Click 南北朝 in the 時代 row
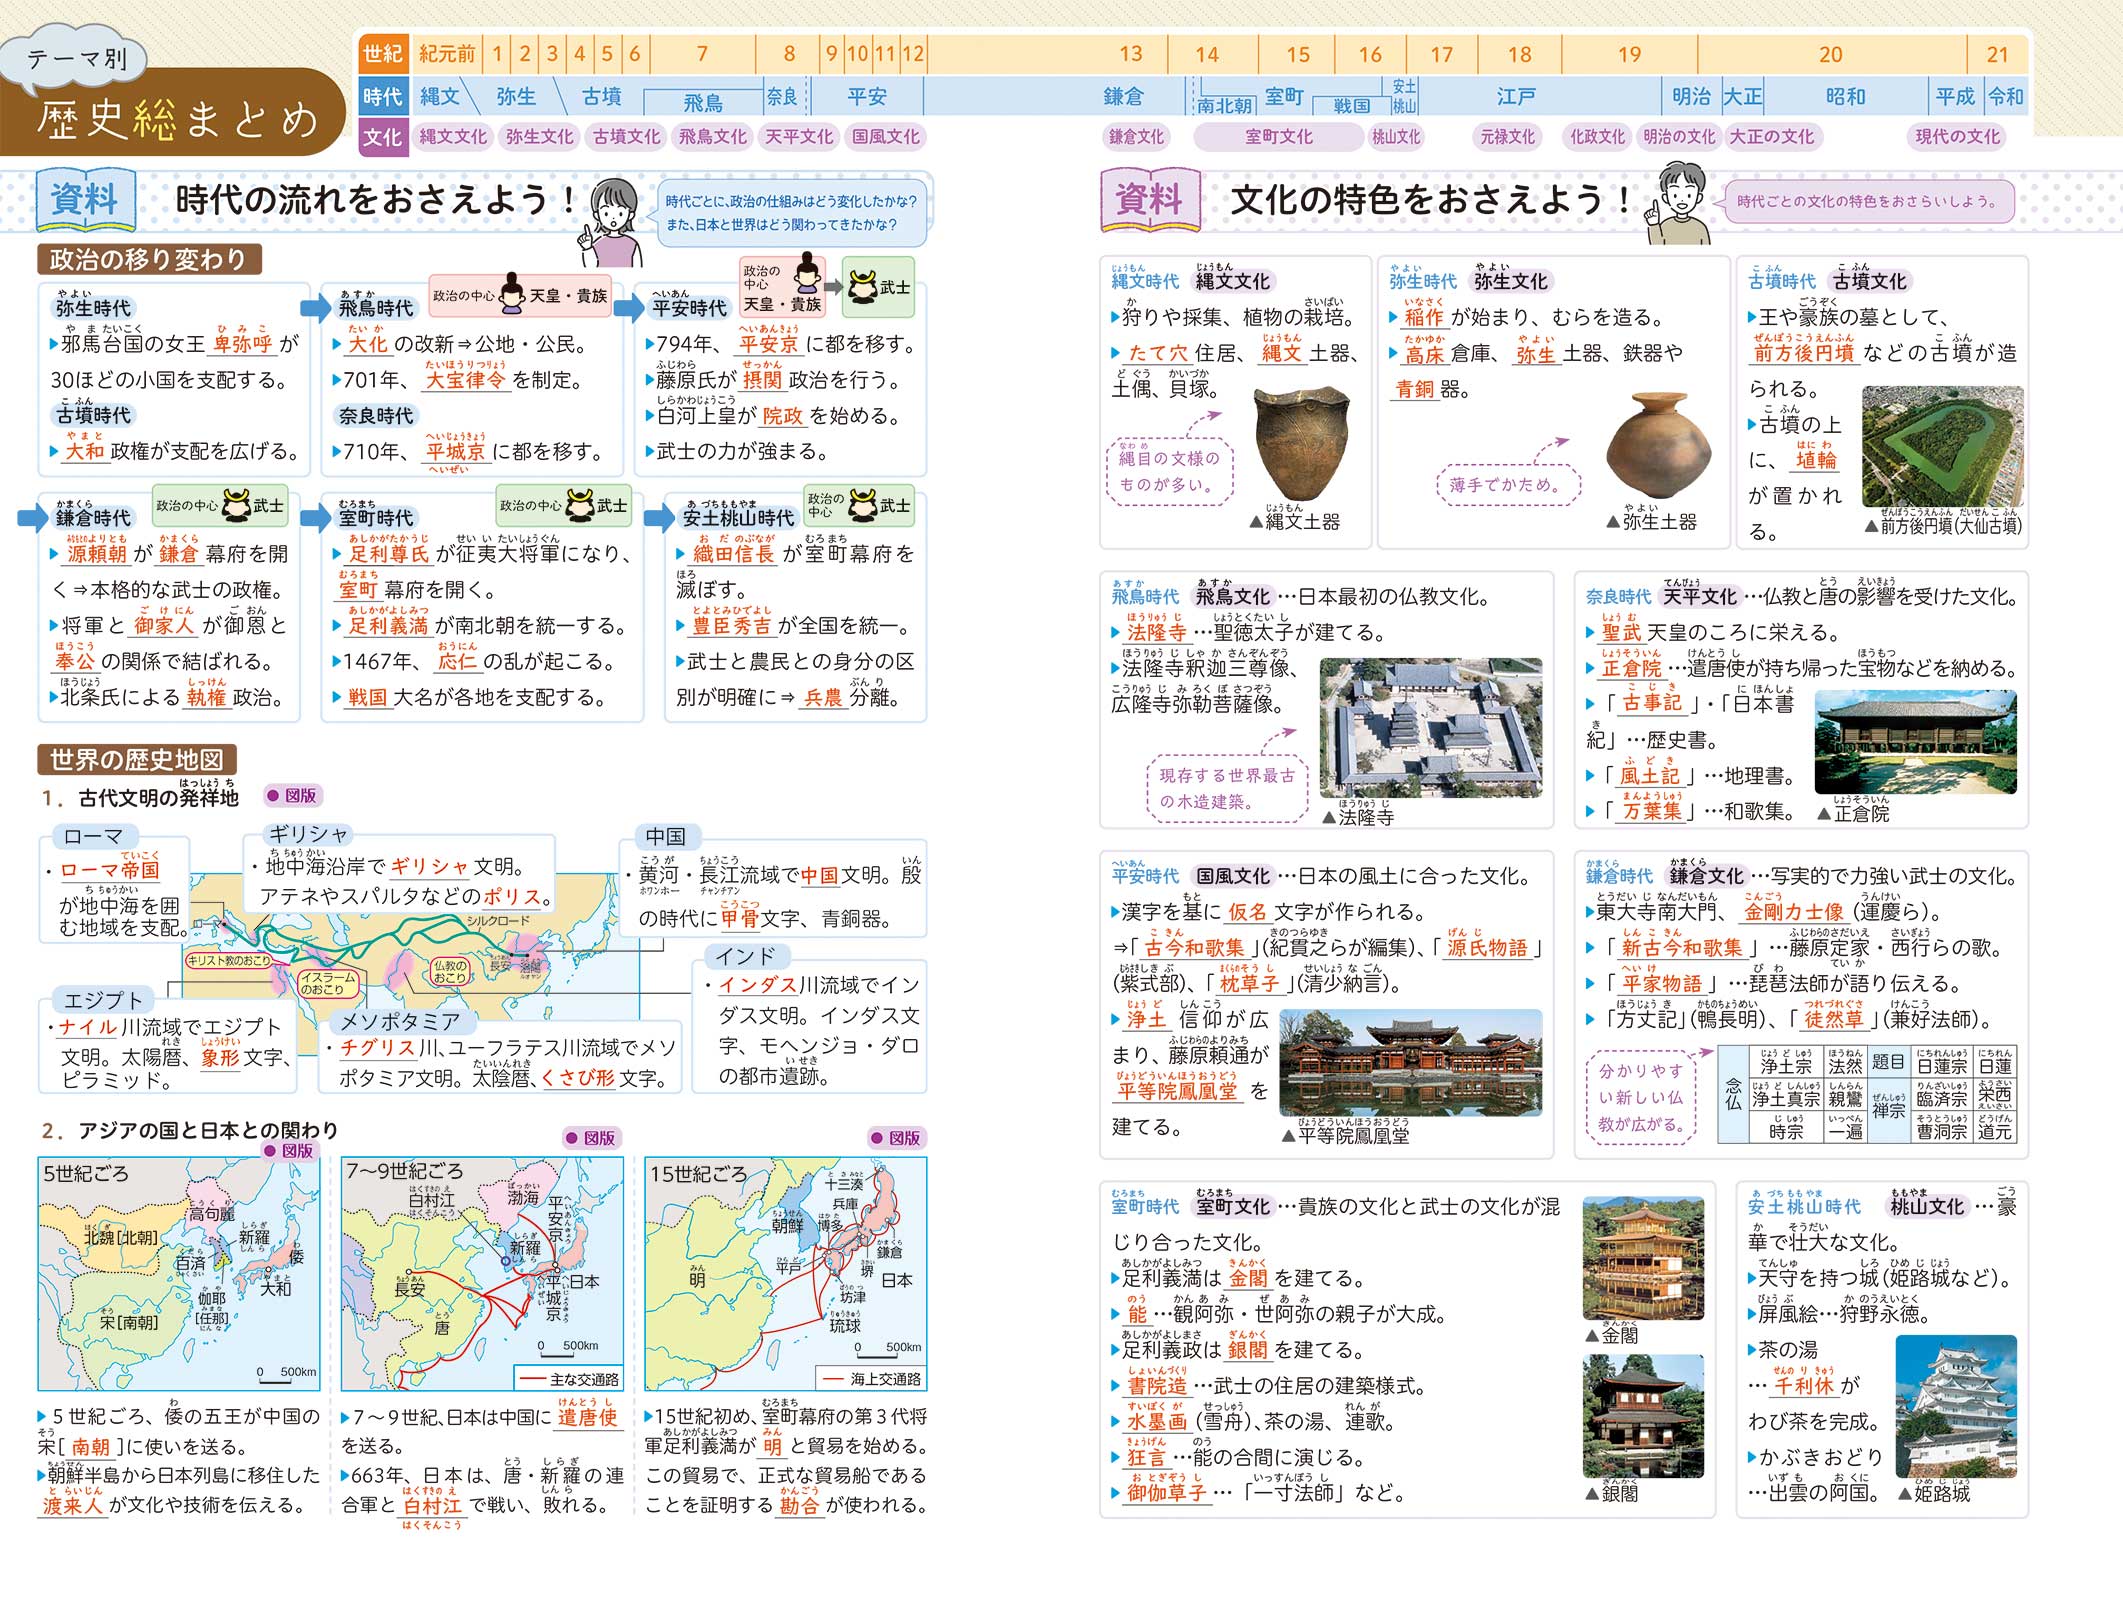The width and height of the screenshot is (2123, 1600). click(1225, 105)
